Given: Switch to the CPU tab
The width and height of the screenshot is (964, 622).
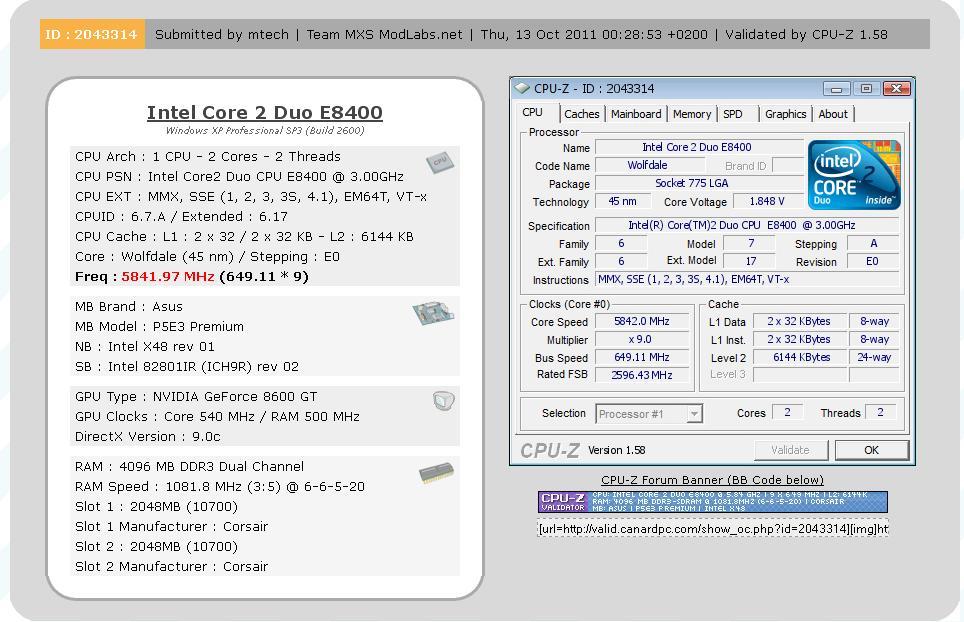Looking at the screenshot, I should click(532, 112).
